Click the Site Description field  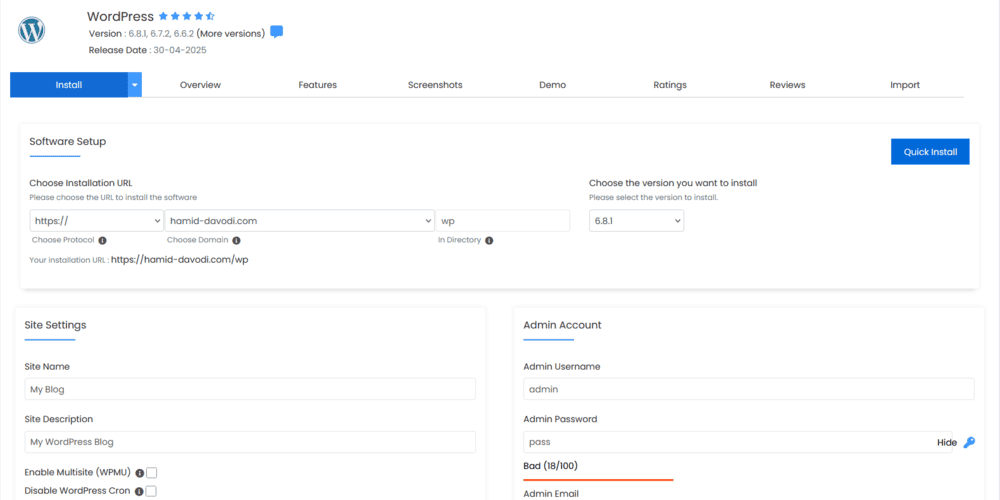tap(250, 442)
